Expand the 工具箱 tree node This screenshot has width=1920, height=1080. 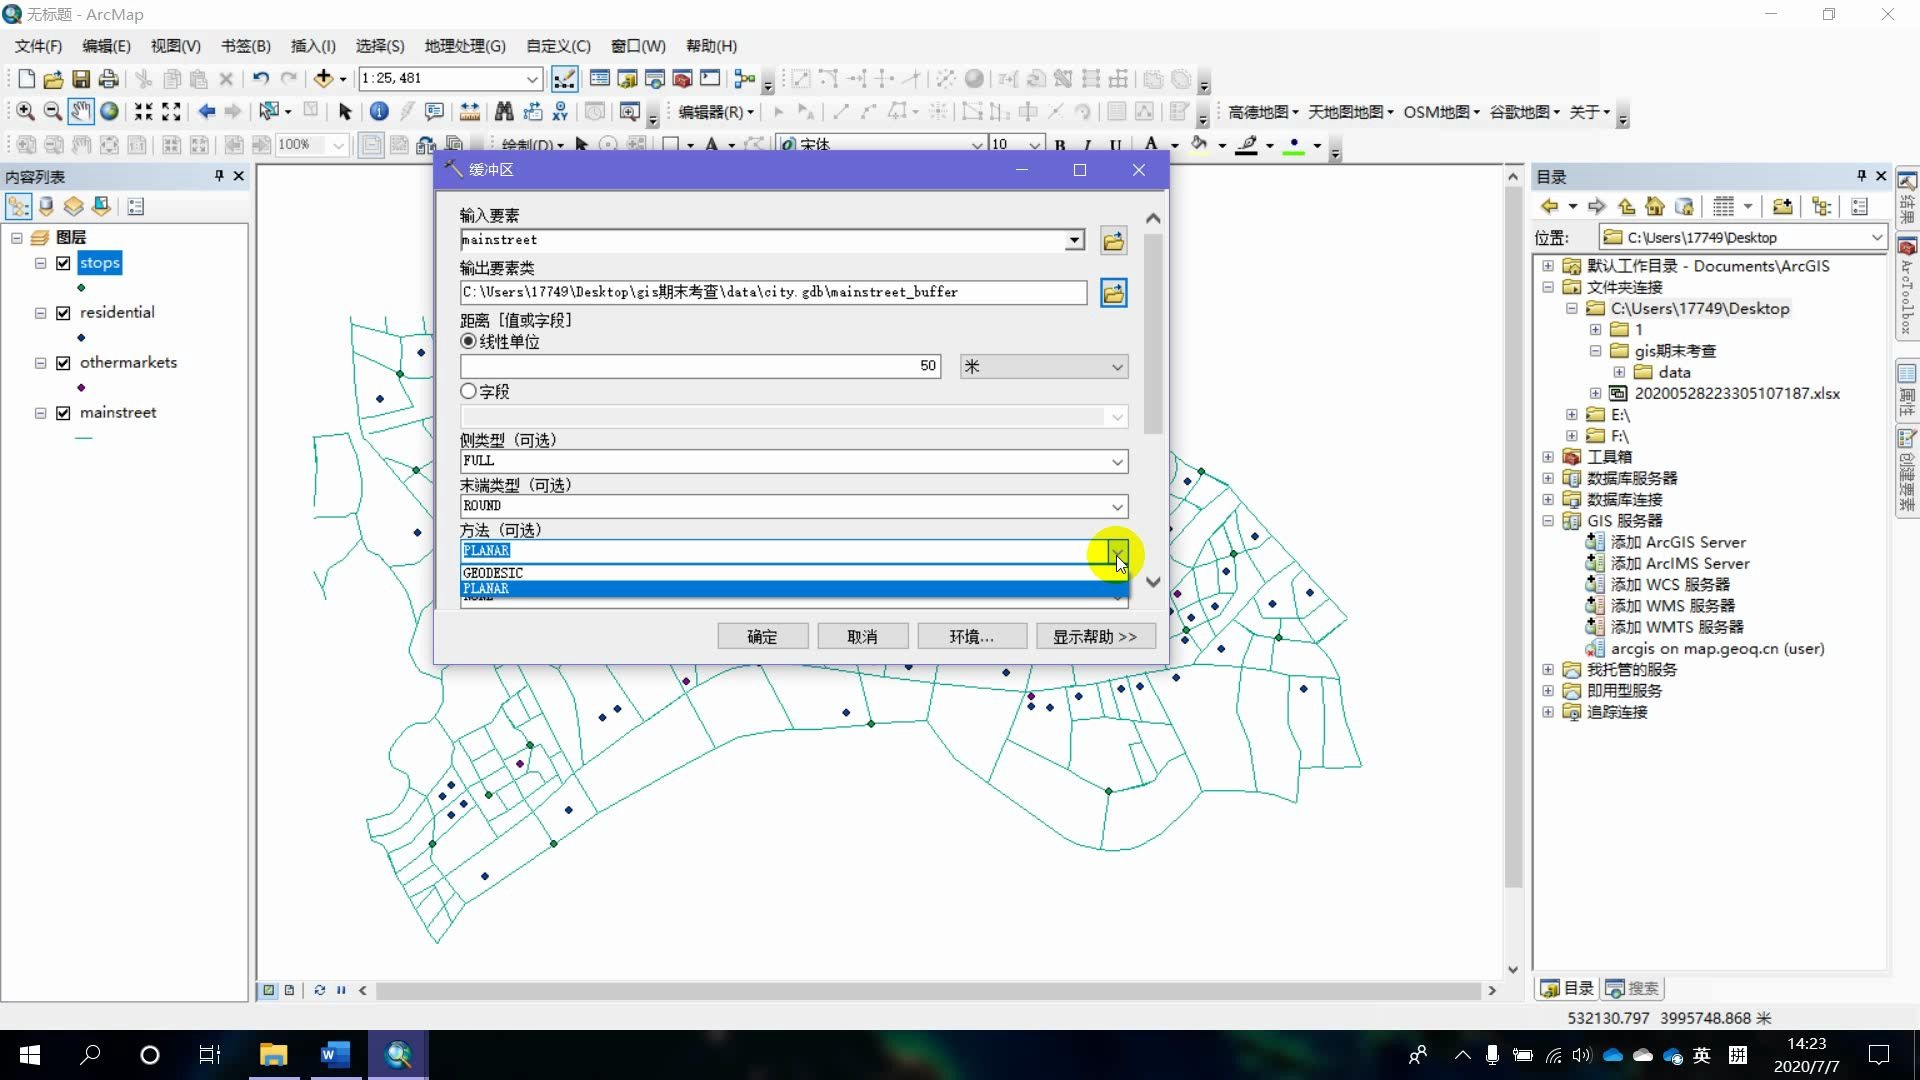[1548, 457]
